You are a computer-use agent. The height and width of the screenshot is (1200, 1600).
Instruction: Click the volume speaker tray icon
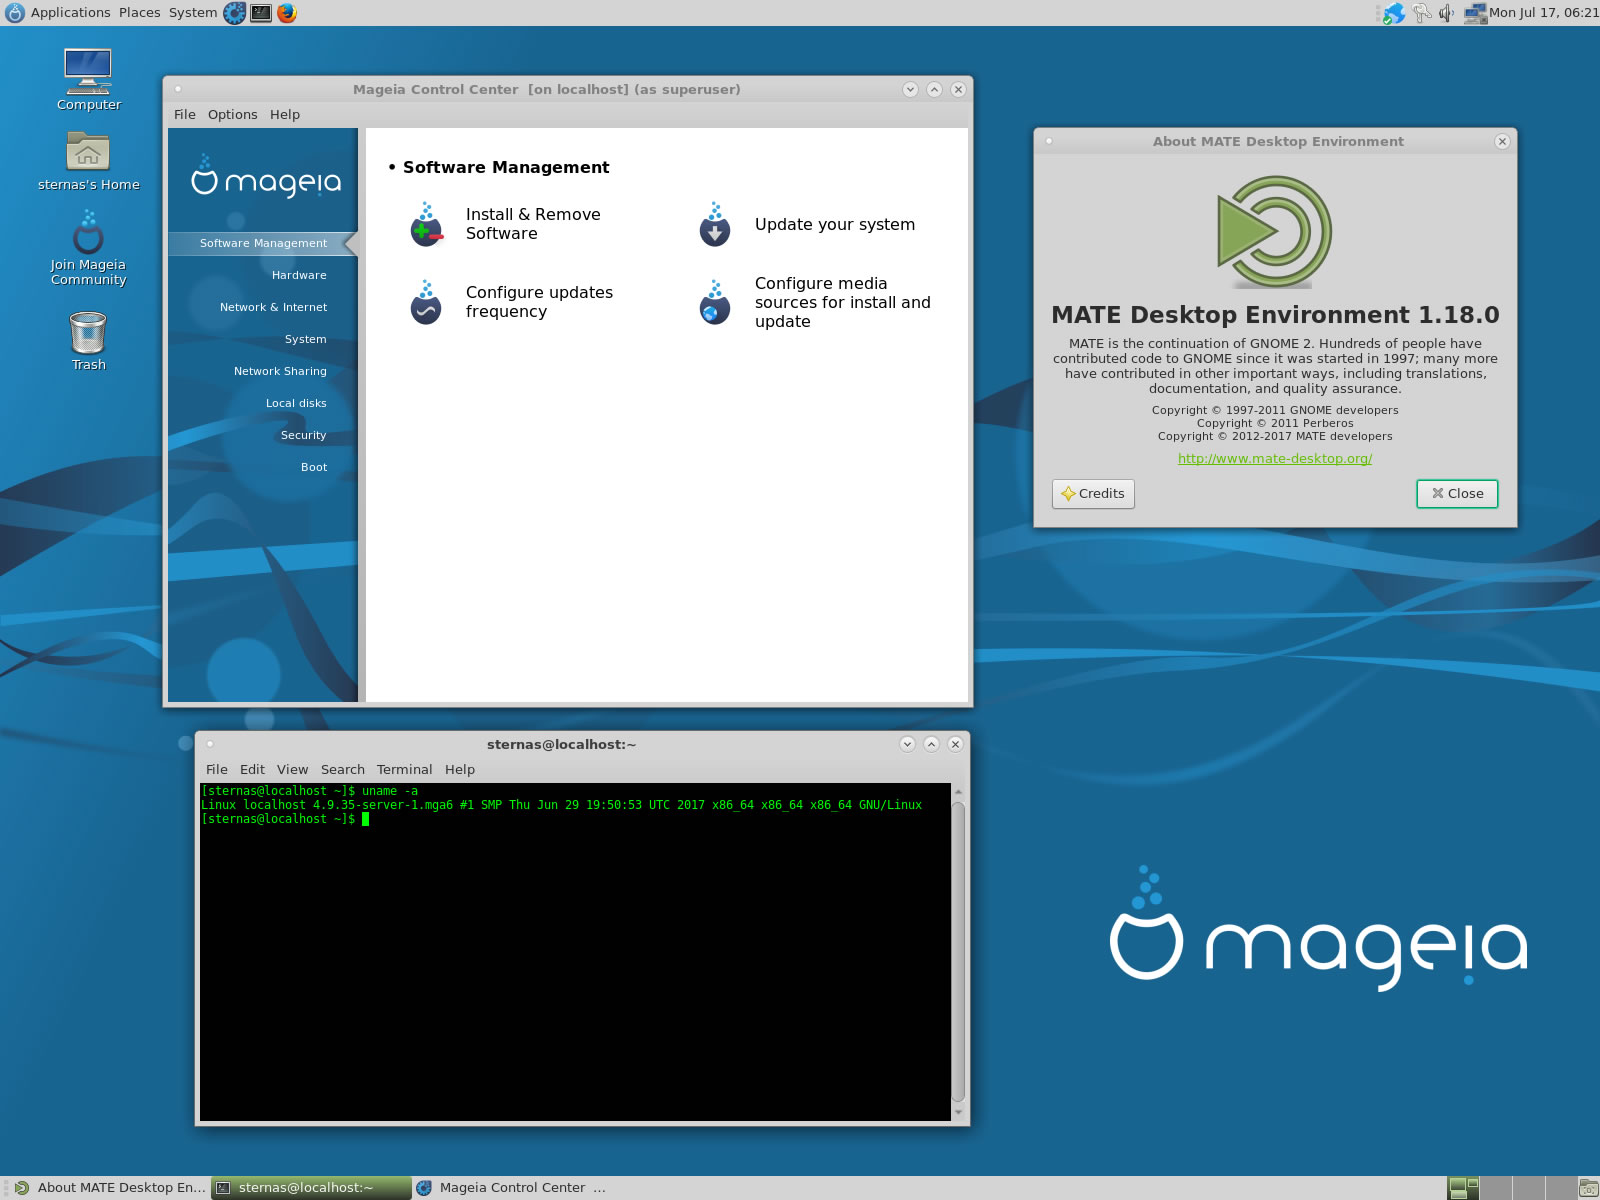tap(1447, 13)
